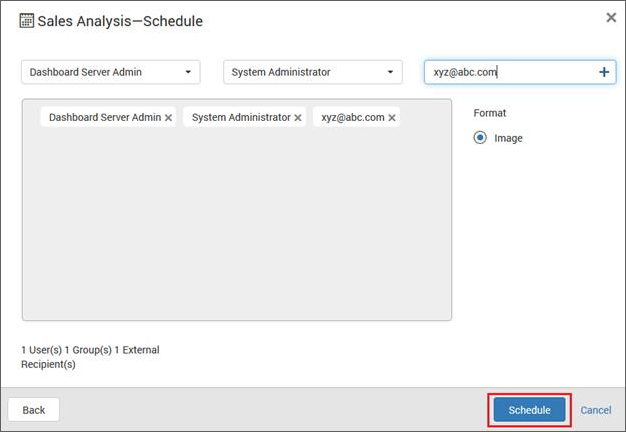
Task: Close the Sales Analysis Schedule dialog
Action: 611,17
